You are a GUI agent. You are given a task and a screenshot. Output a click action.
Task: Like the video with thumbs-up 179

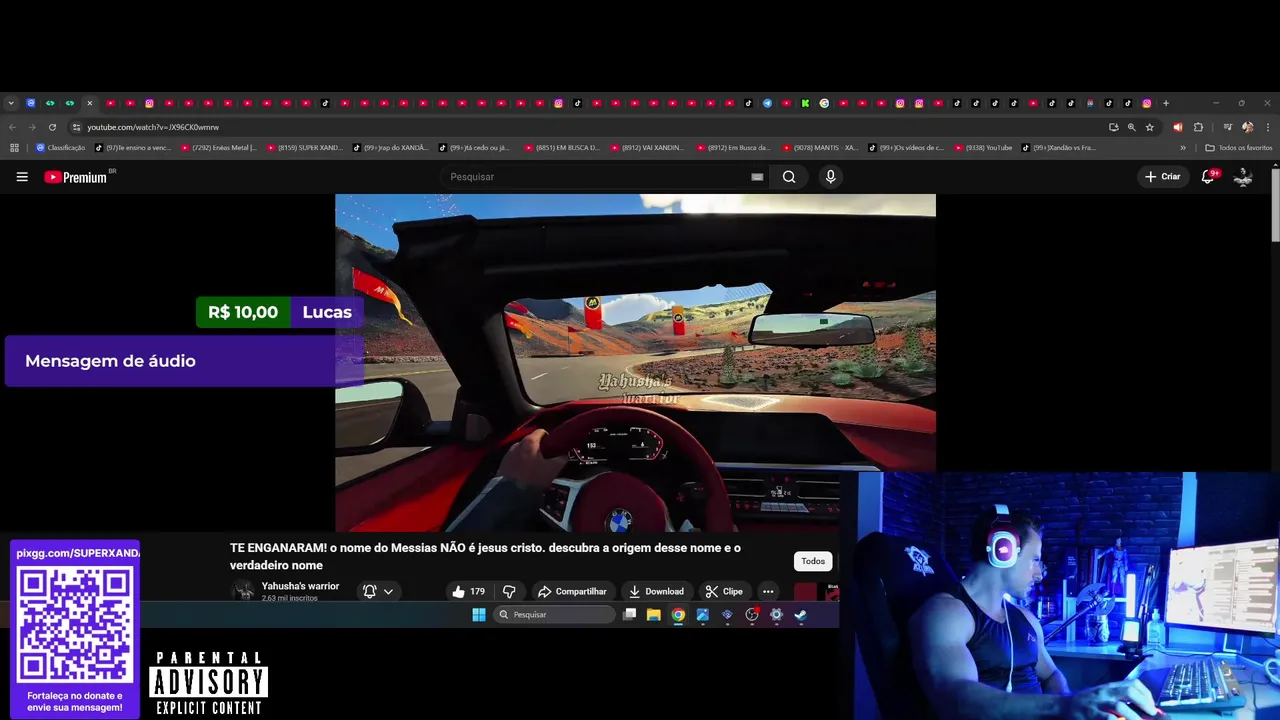tap(468, 591)
